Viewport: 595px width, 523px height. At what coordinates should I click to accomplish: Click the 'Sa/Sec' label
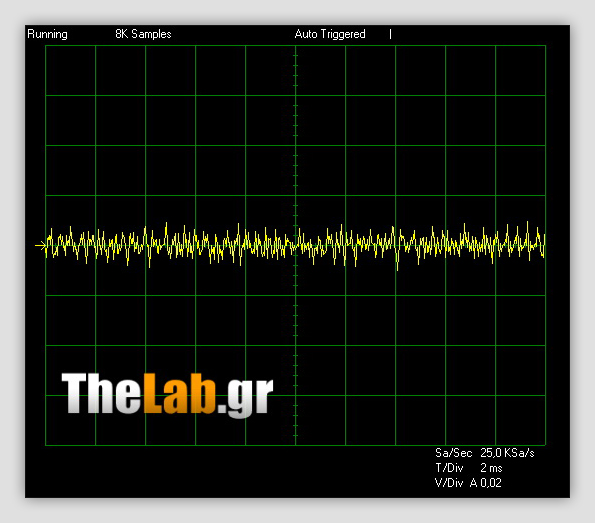pyautogui.click(x=453, y=453)
